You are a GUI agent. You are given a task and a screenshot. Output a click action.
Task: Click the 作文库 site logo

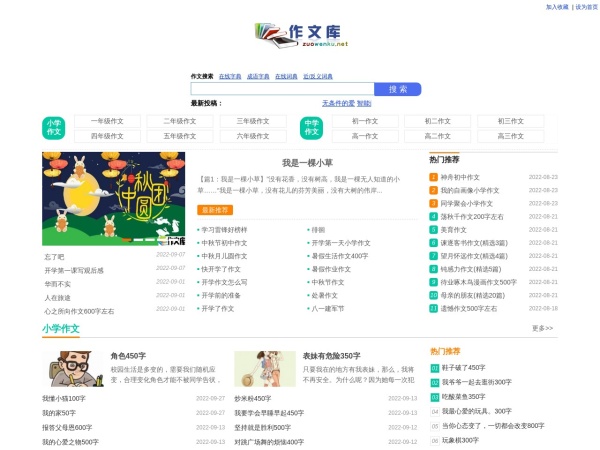302,35
